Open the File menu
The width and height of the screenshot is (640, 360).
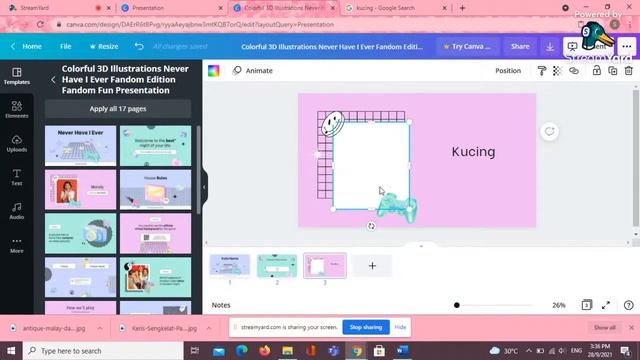click(x=65, y=46)
